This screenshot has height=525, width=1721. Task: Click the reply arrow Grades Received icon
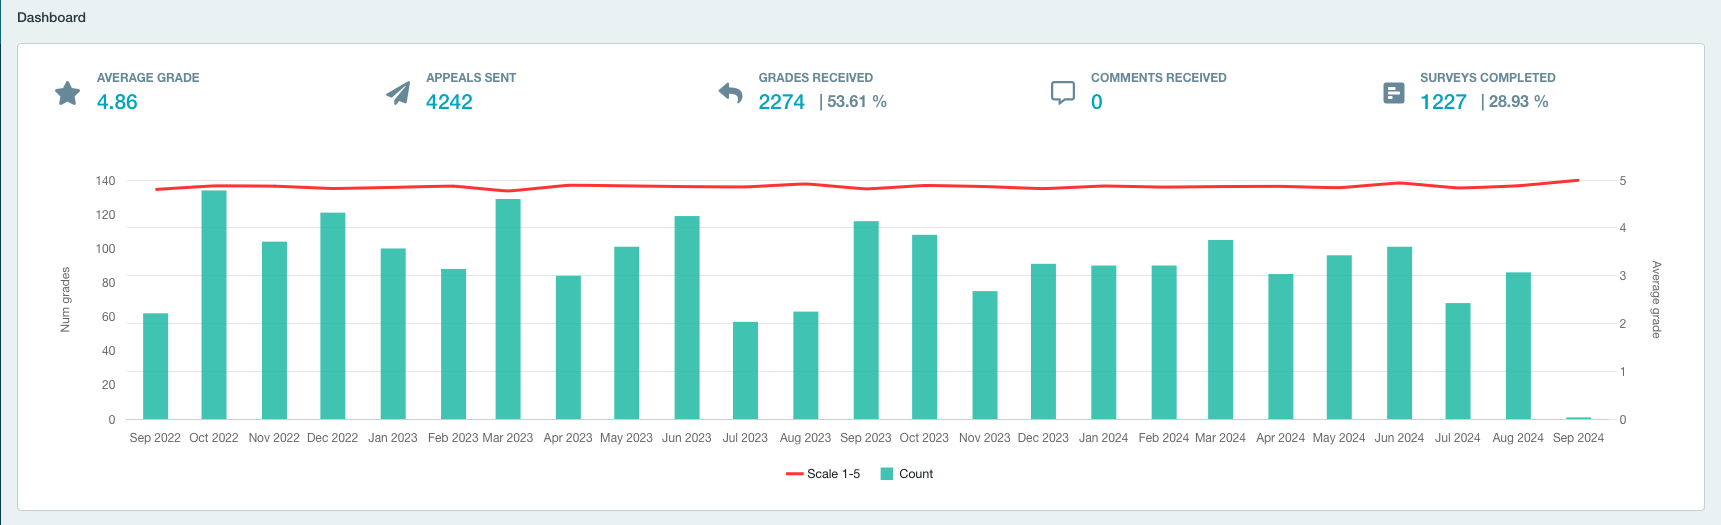731,93
